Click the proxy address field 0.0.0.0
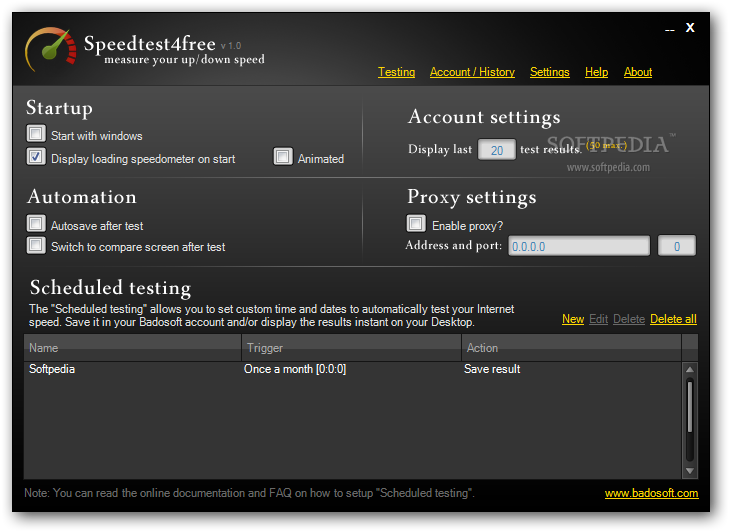 (x=579, y=246)
